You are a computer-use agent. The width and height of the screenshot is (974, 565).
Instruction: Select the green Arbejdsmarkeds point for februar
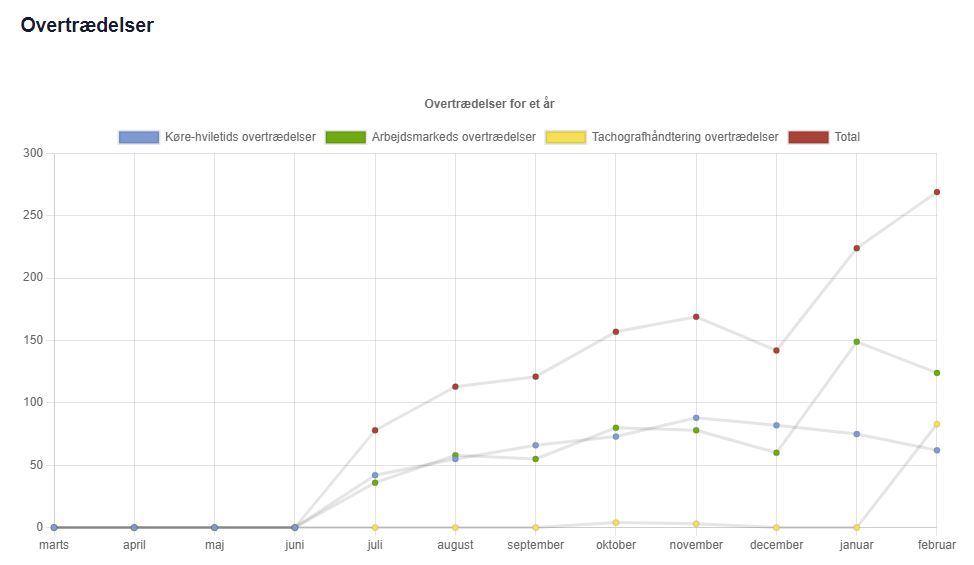[x=937, y=373]
